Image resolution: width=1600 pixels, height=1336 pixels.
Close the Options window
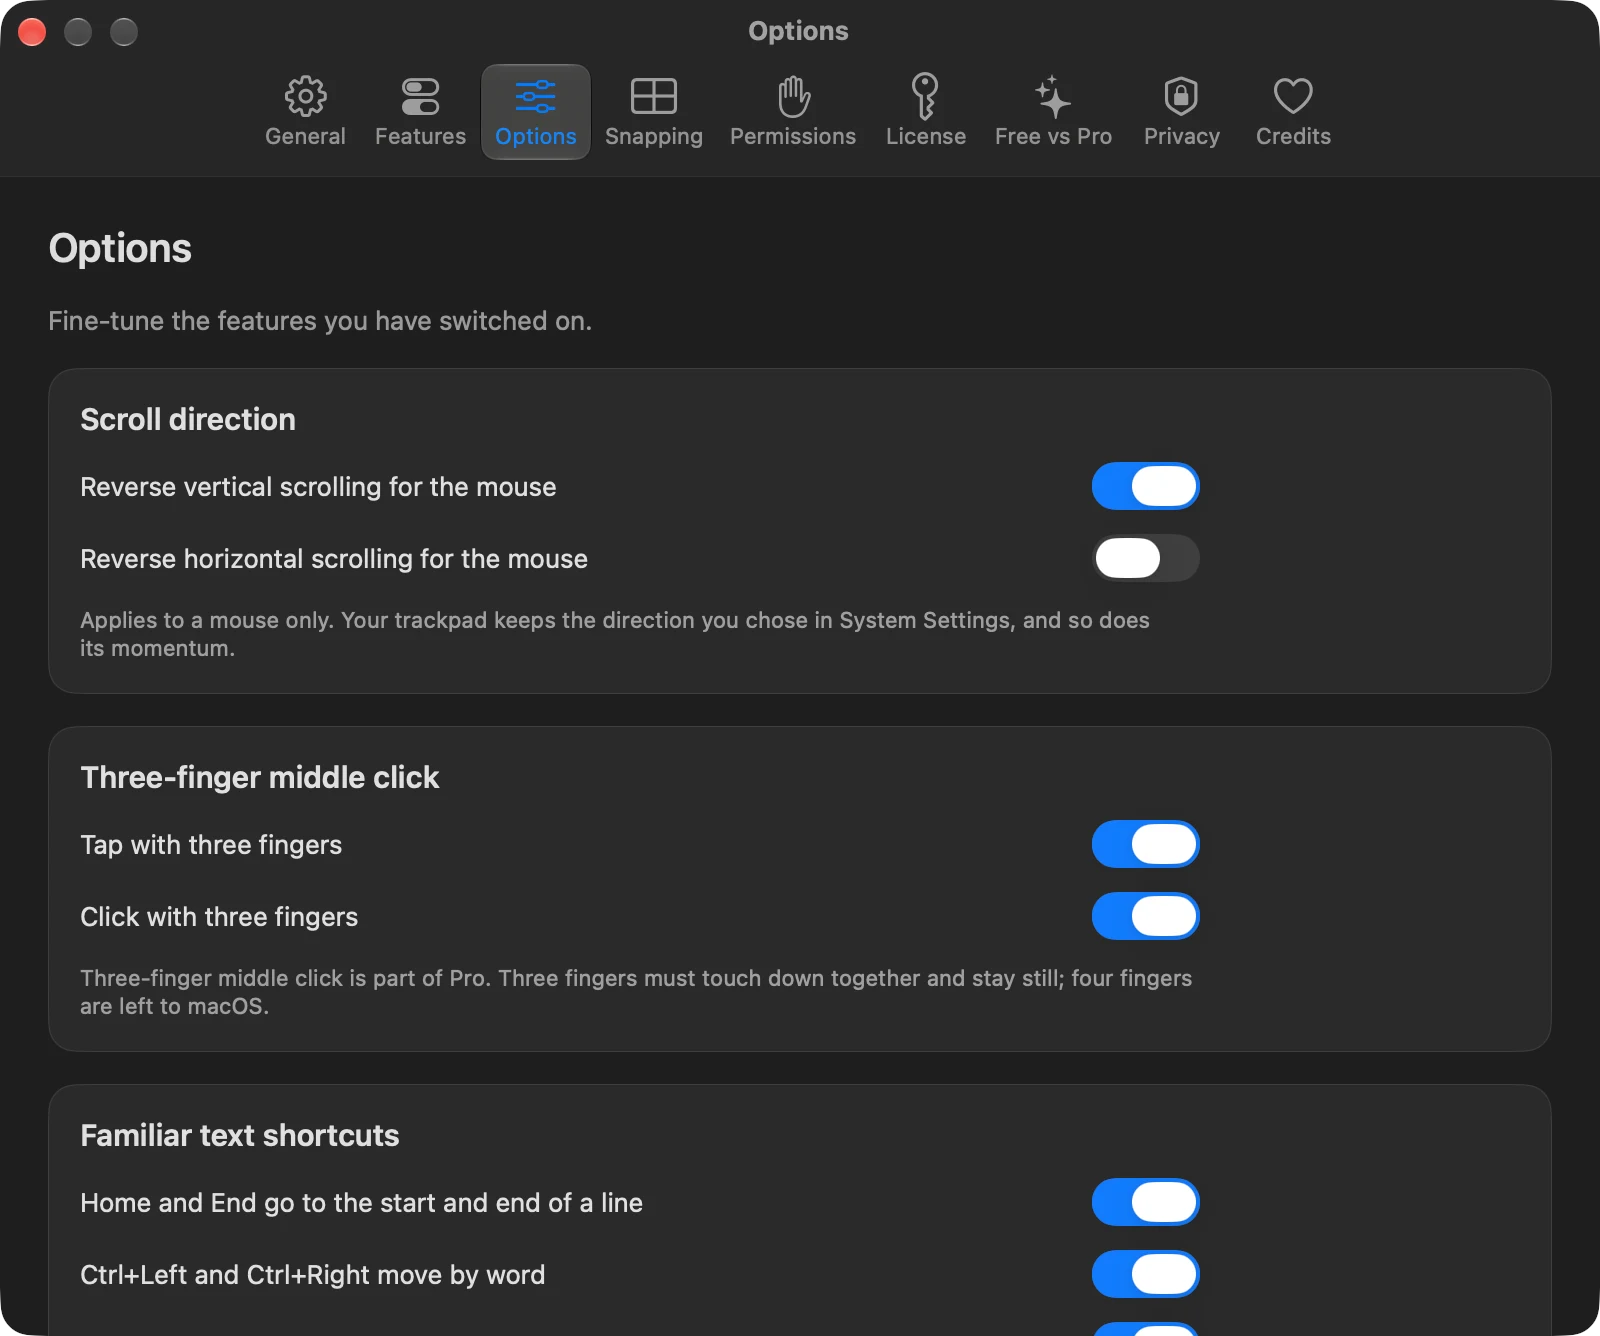pyautogui.click(x=32, y=32)
